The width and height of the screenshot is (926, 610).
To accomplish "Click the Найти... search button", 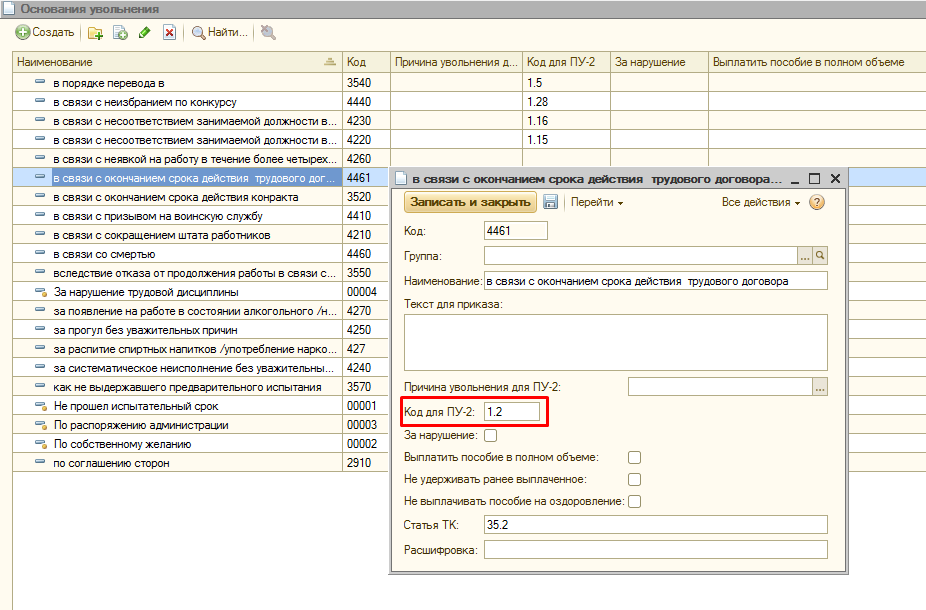I will [x=219, y=32].
